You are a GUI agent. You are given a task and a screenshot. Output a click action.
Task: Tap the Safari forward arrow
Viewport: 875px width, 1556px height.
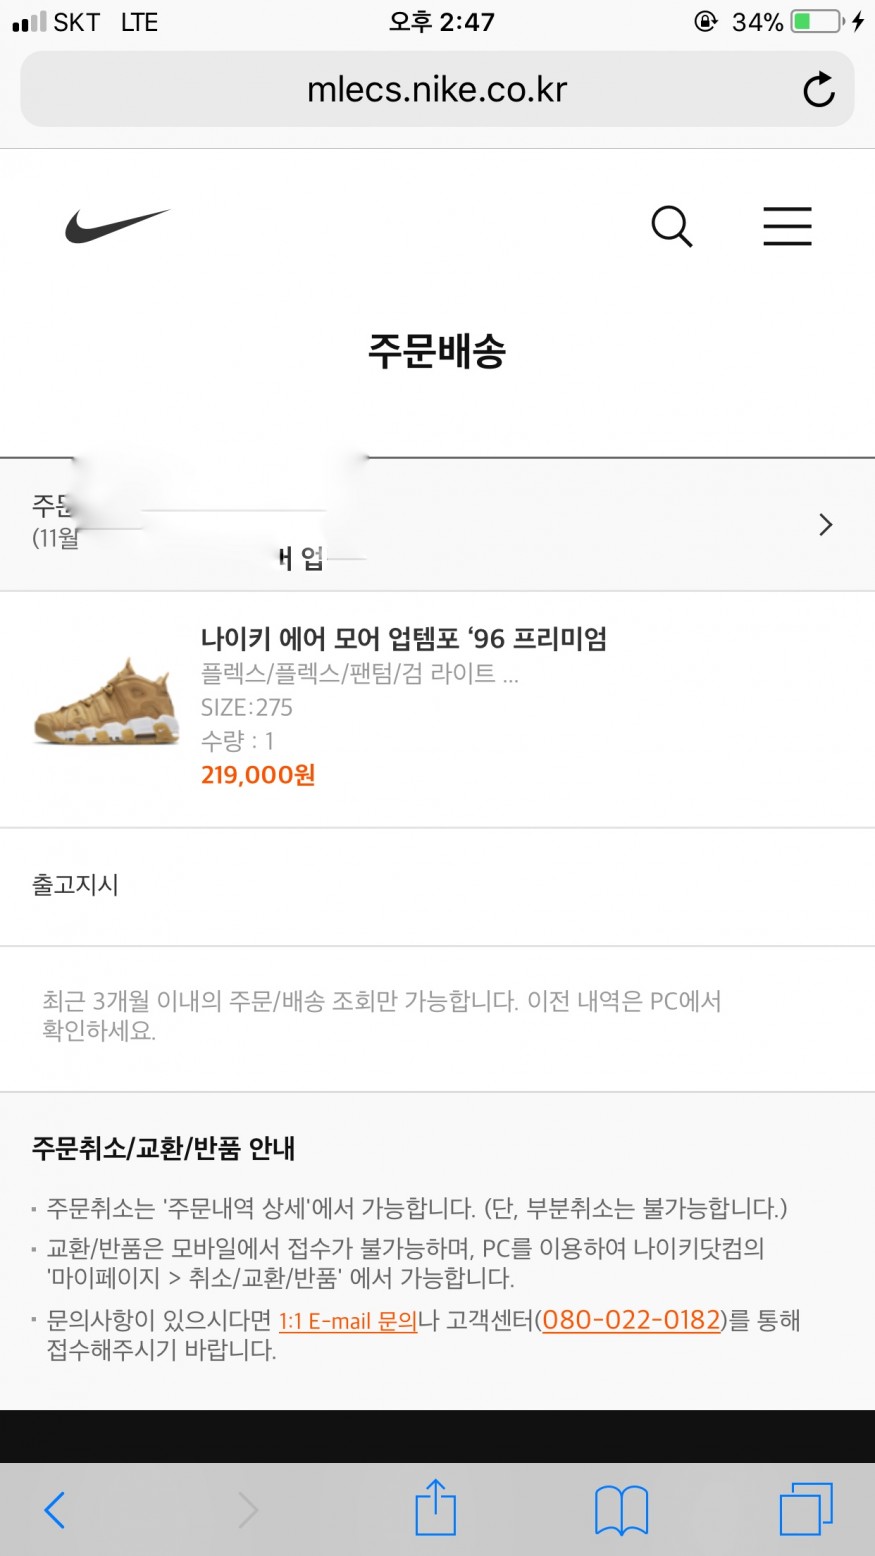tap(247, 1510)
